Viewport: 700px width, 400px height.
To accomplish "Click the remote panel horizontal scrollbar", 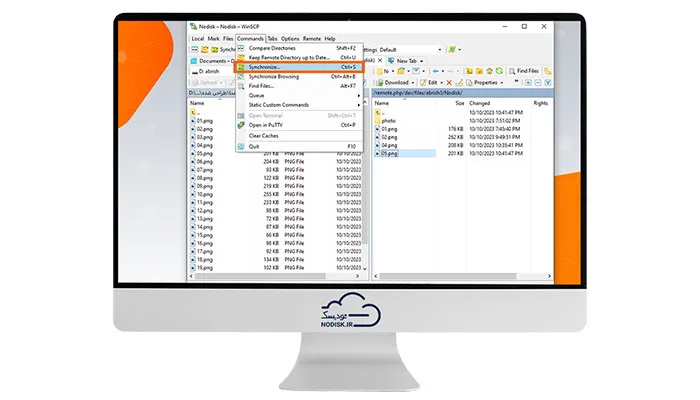I will click(462, 276).
